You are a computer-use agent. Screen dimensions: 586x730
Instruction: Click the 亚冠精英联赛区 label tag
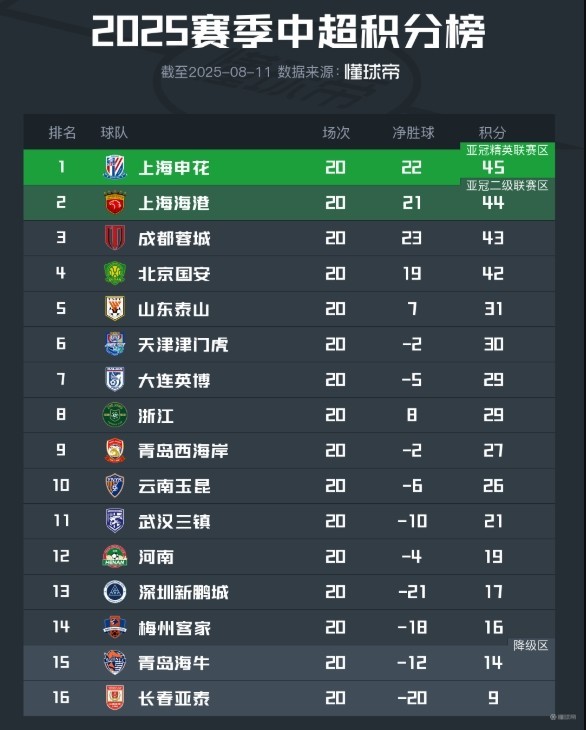pyautogui.click(x=507, y=150)
